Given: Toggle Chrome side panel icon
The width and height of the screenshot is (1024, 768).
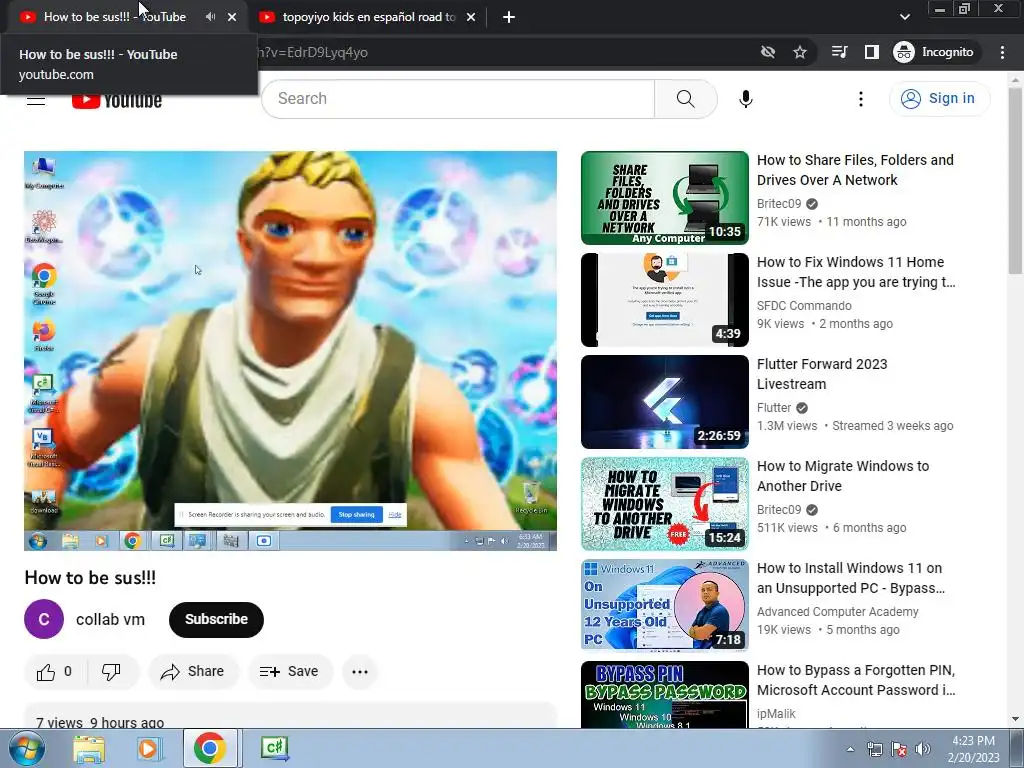Looking at the screenshot, I should tap(872, 52).
